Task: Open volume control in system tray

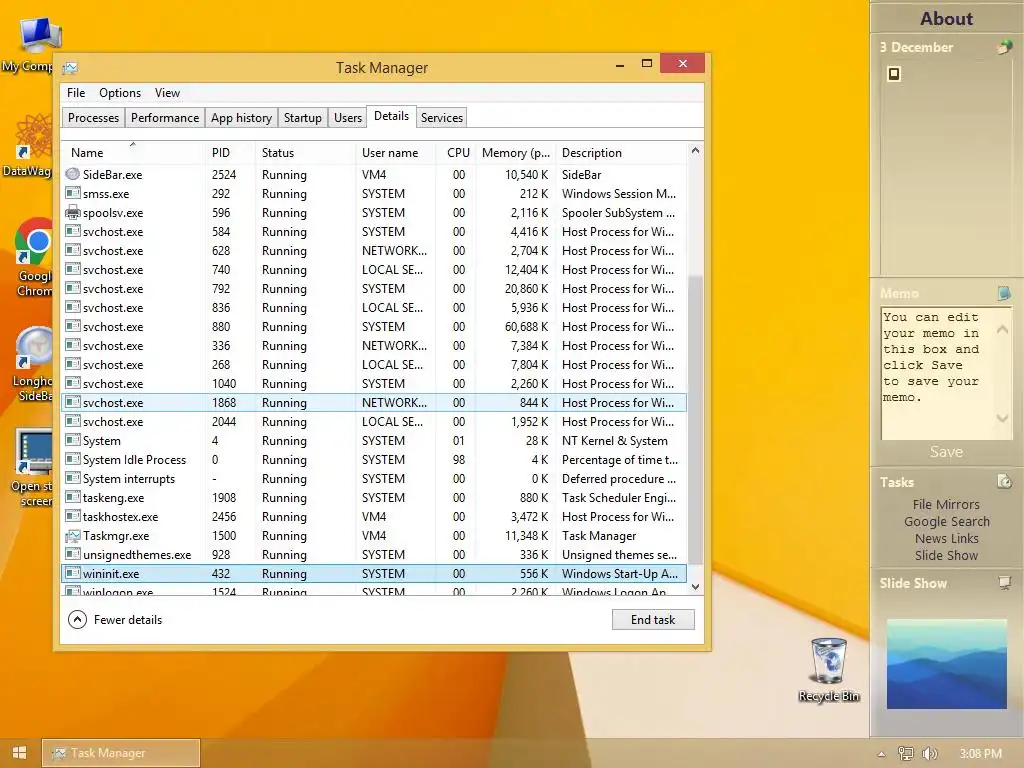Action: point(930,753)
